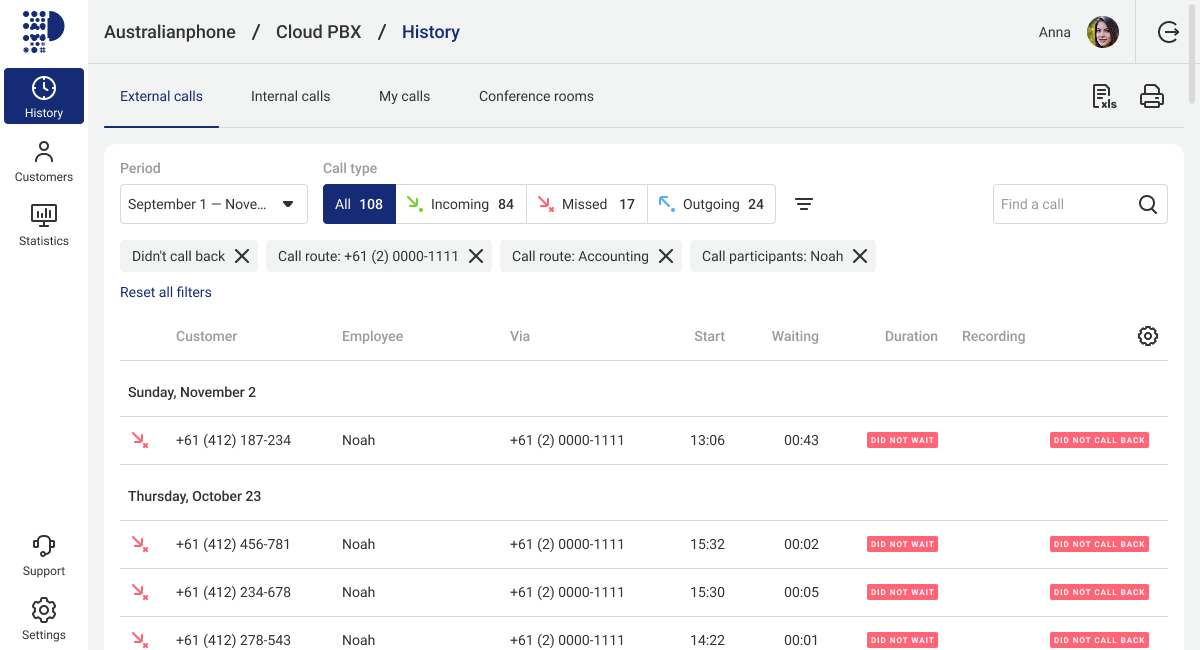Screen dimensions: 1200x650
Task: Select All 108 call type
Action: (359, 204)
